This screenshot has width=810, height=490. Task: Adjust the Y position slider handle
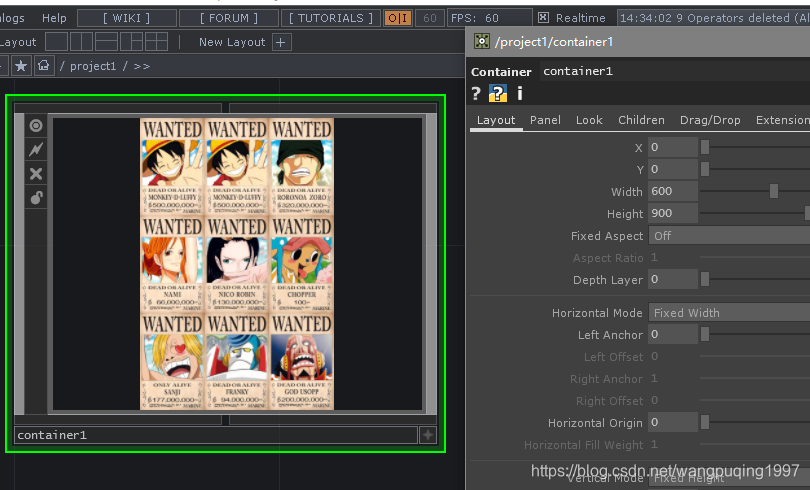click(705, 169)
